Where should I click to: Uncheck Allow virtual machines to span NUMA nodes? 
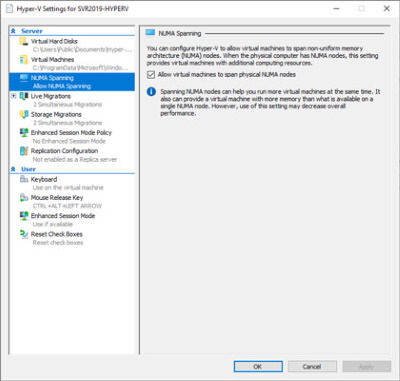click(x=151, y=75)
